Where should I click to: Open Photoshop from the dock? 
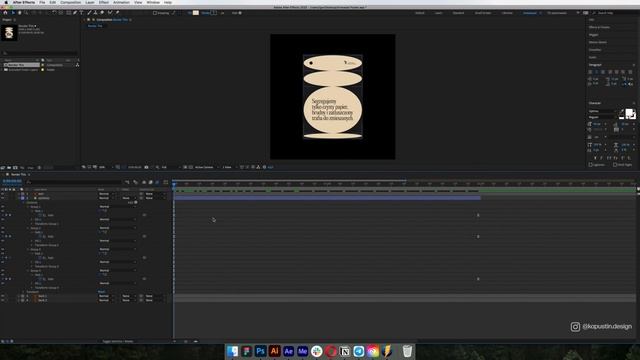260,351
